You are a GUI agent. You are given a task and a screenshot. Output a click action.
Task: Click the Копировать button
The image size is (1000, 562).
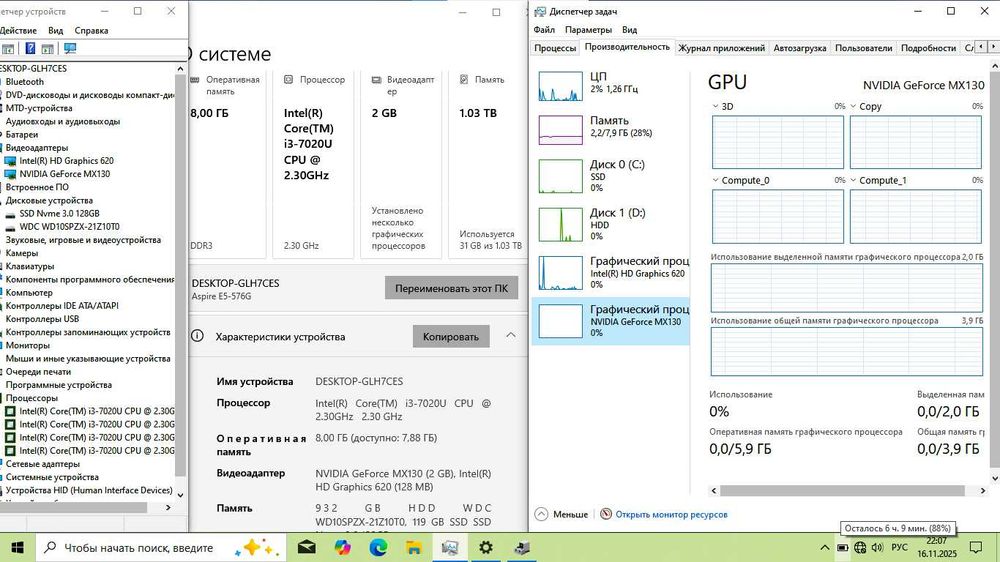click(x=451, y=337)
